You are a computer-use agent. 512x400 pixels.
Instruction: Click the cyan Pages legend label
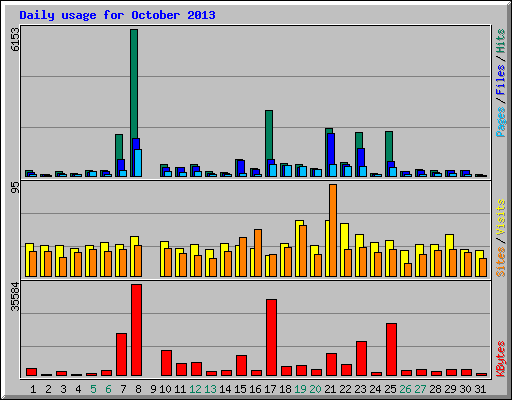500,122
